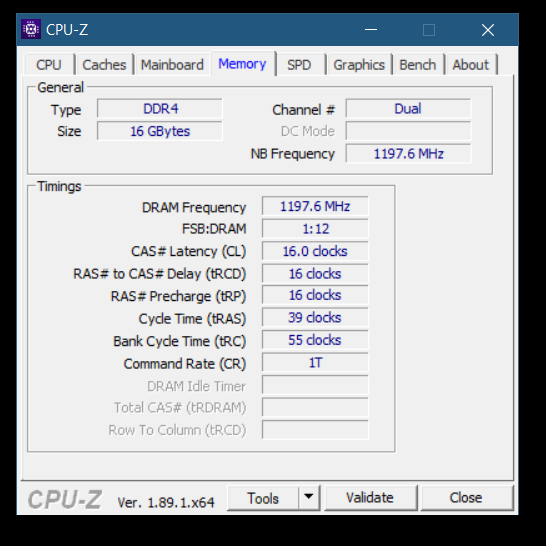Click the 'CAS# Latency (CL)' label
This screenshot has width=546, height=546.
tap(188, 251)
